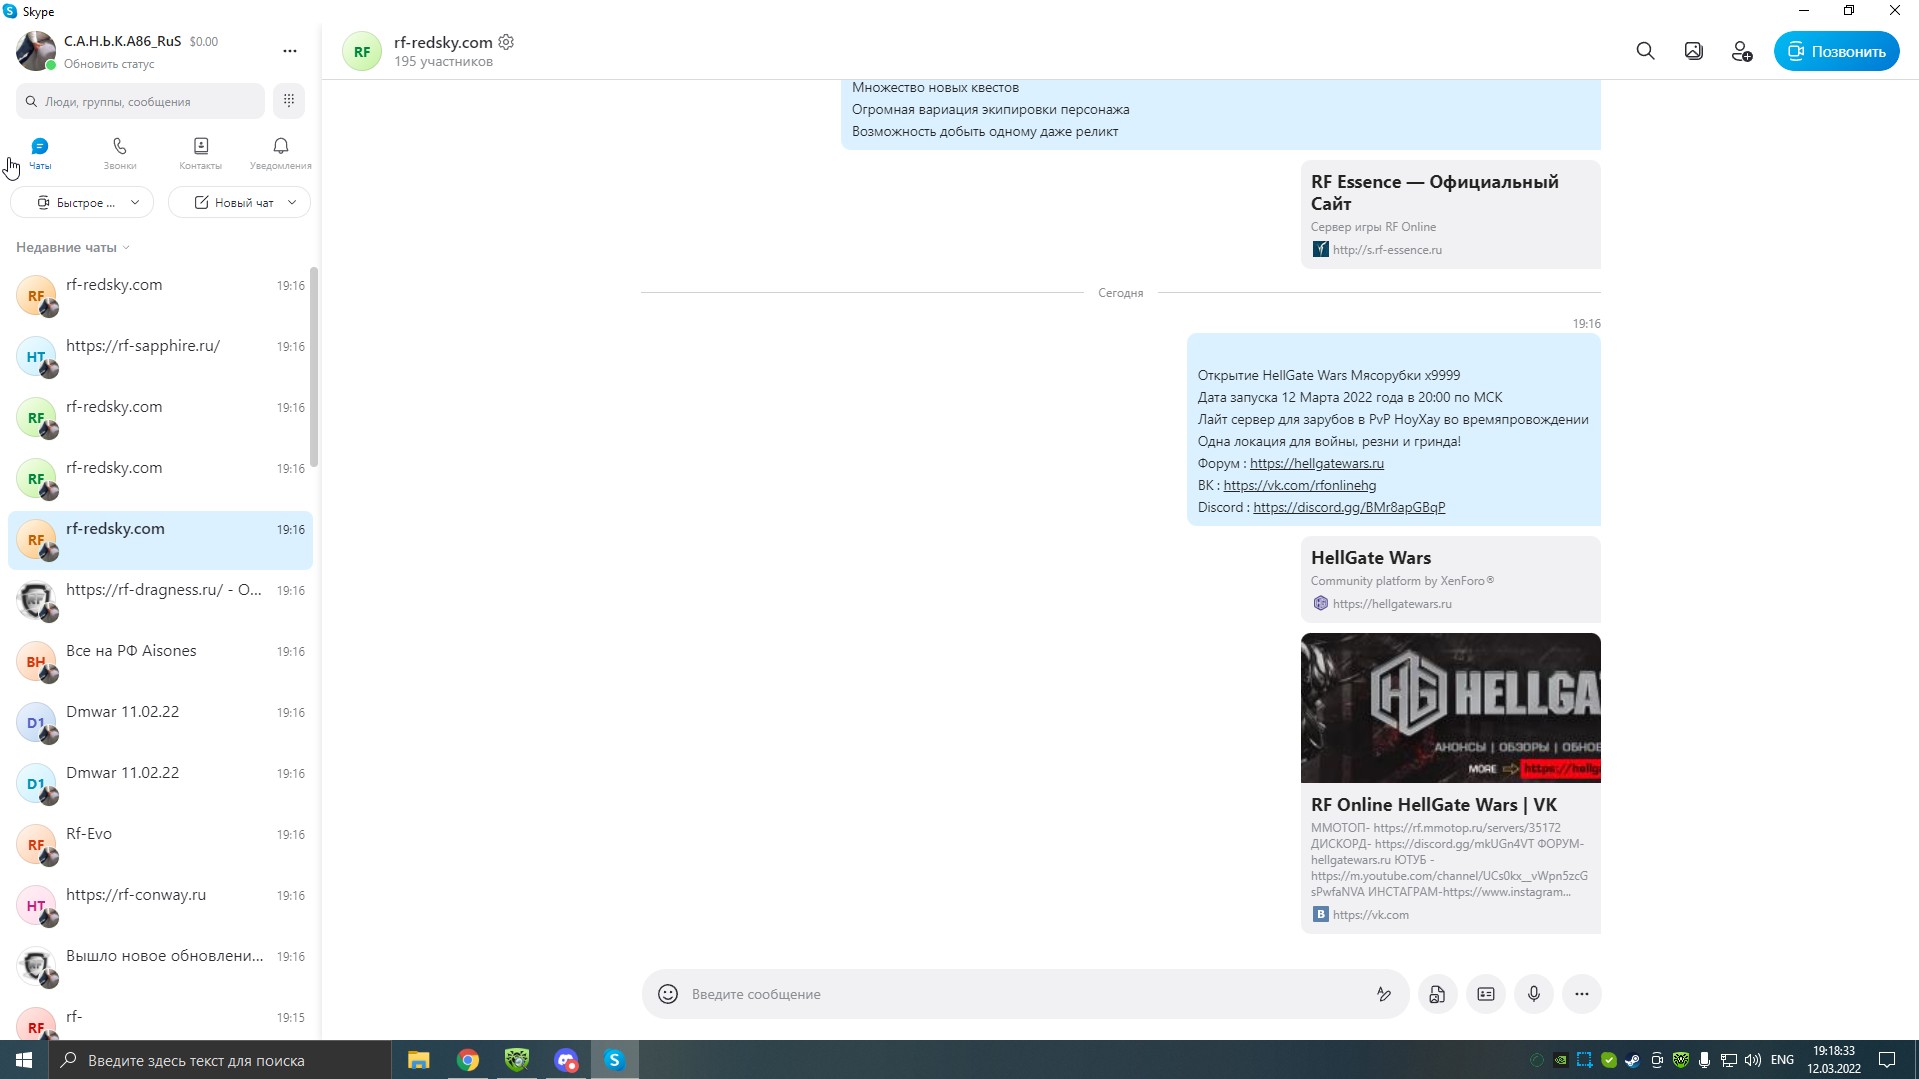
Task: Open the chat gallery icon
Action: tap(1693, 51)
